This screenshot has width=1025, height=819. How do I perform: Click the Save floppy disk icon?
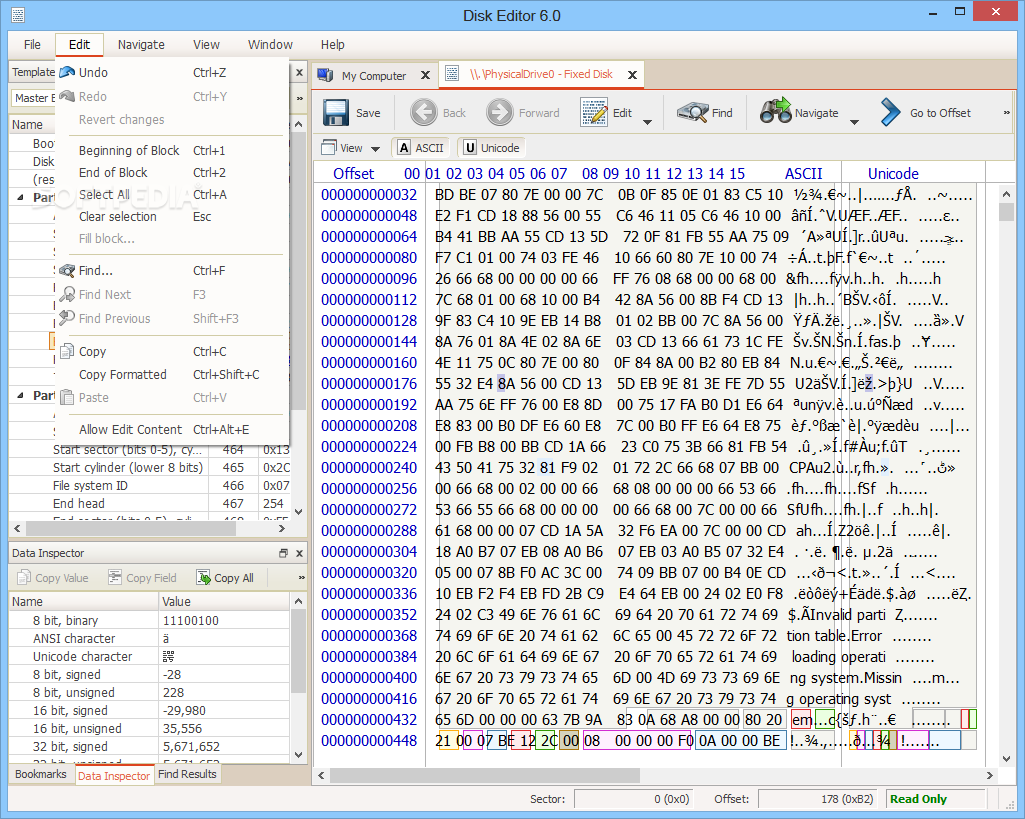(336, 112)
